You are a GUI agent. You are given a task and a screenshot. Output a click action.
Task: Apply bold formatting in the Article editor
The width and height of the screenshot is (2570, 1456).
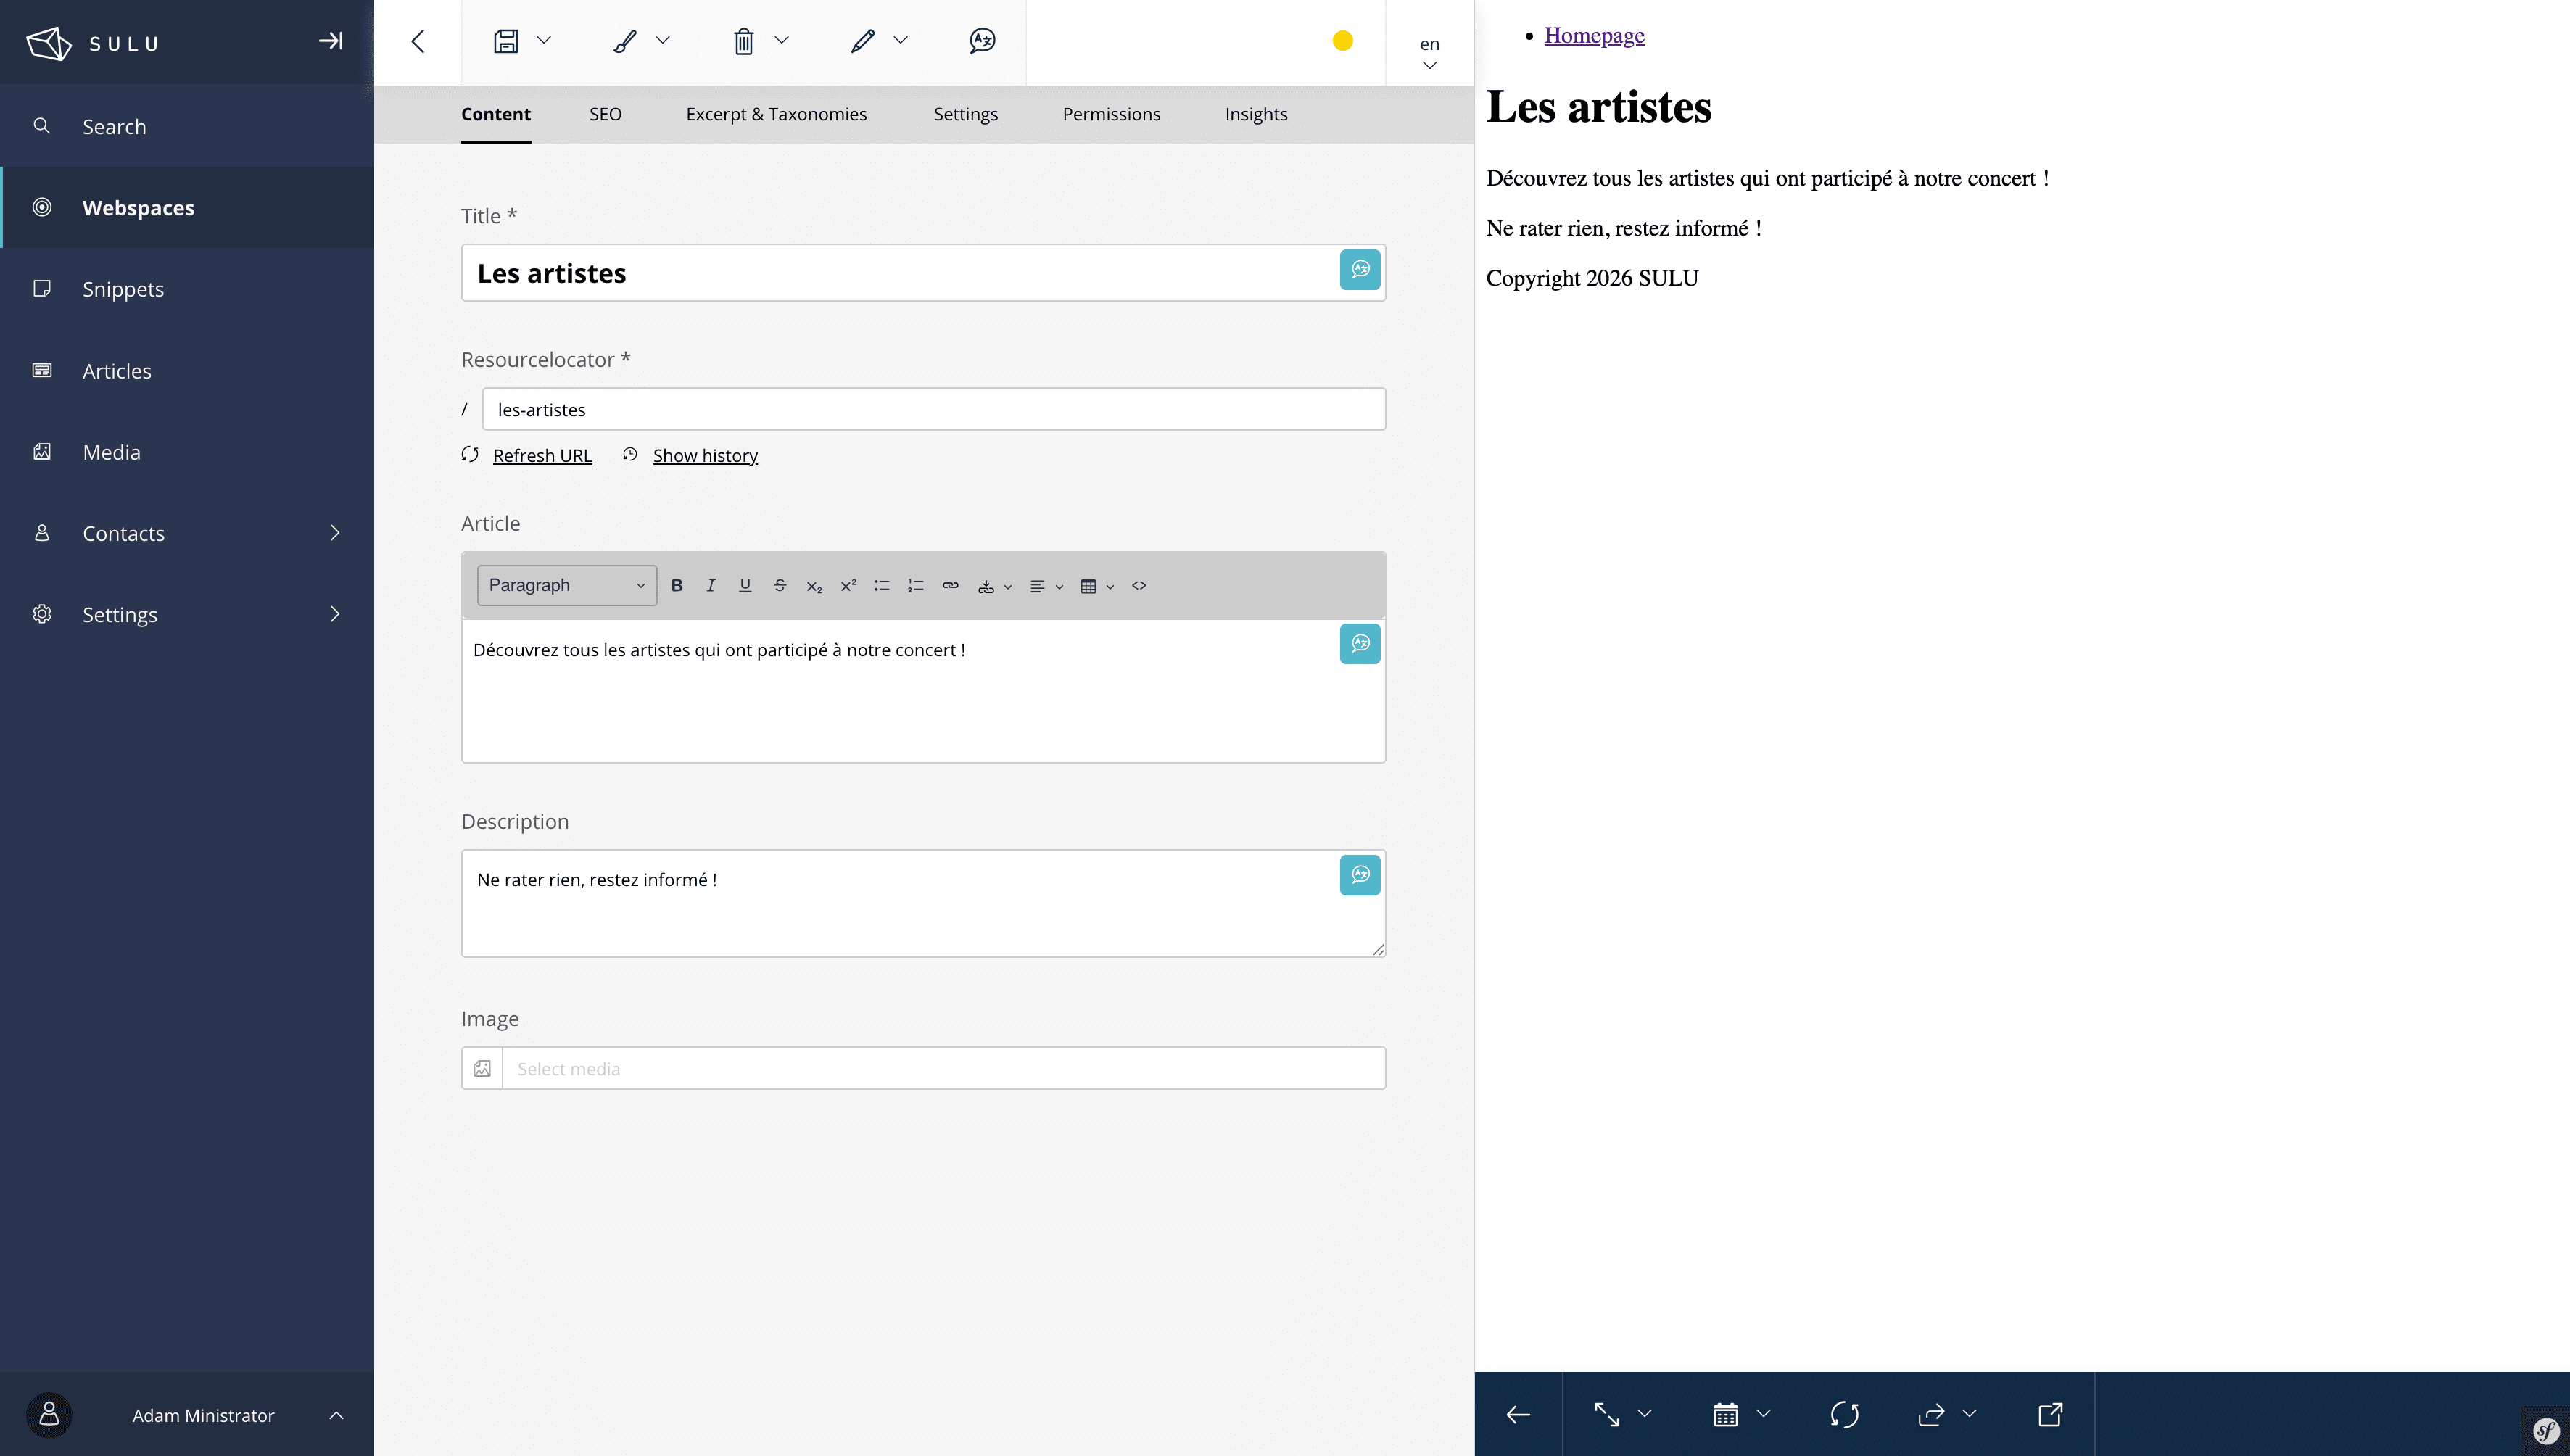pos(677,585)
